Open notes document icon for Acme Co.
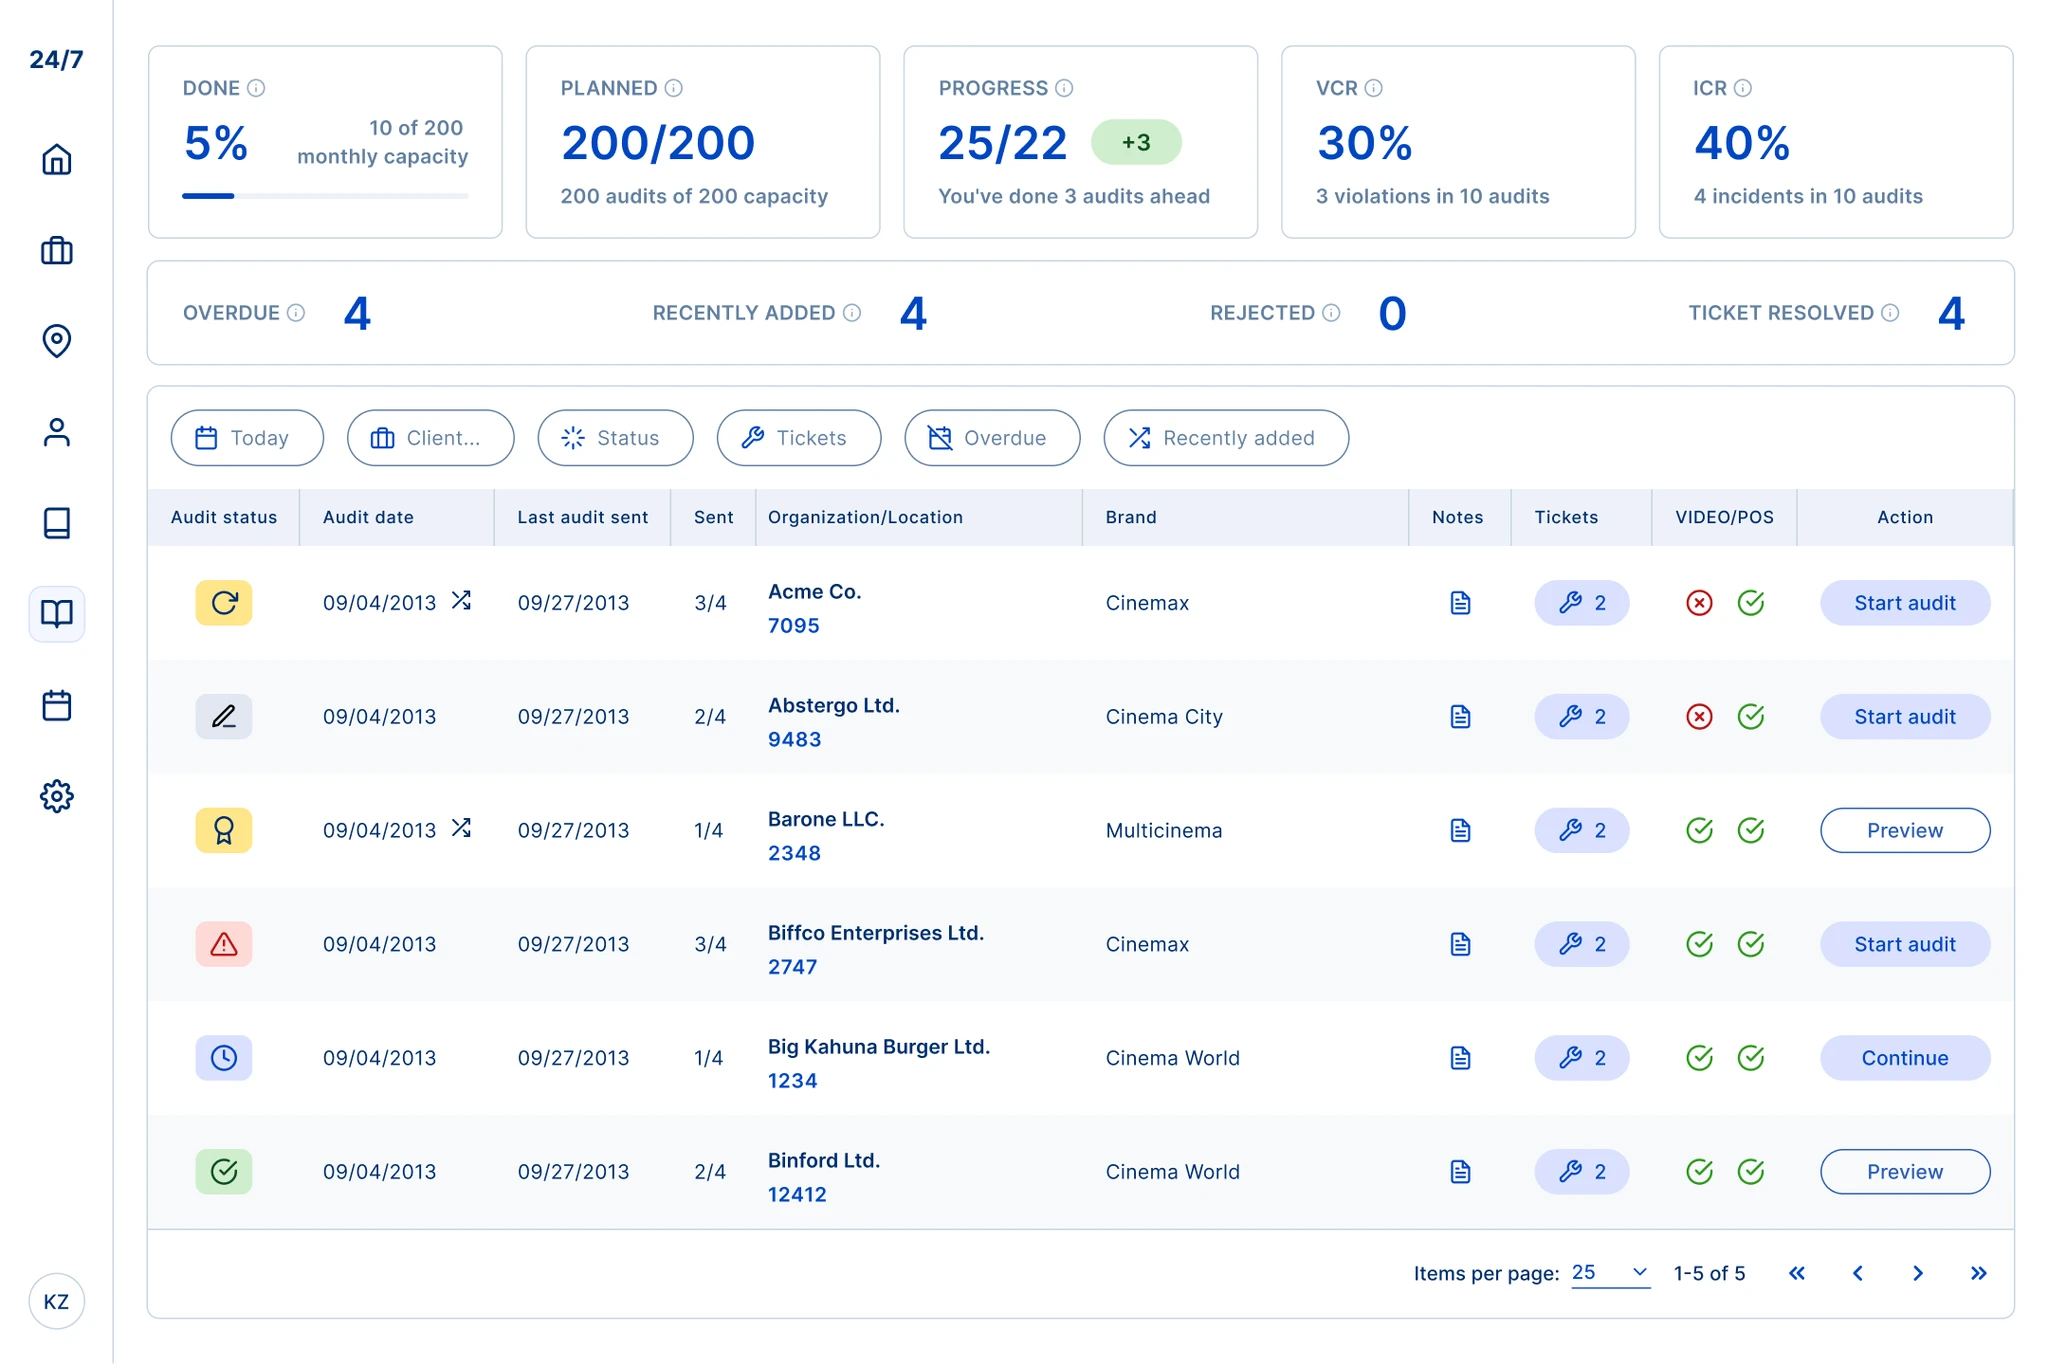Screen dimensions: 2048x1364 point(1459,603)
